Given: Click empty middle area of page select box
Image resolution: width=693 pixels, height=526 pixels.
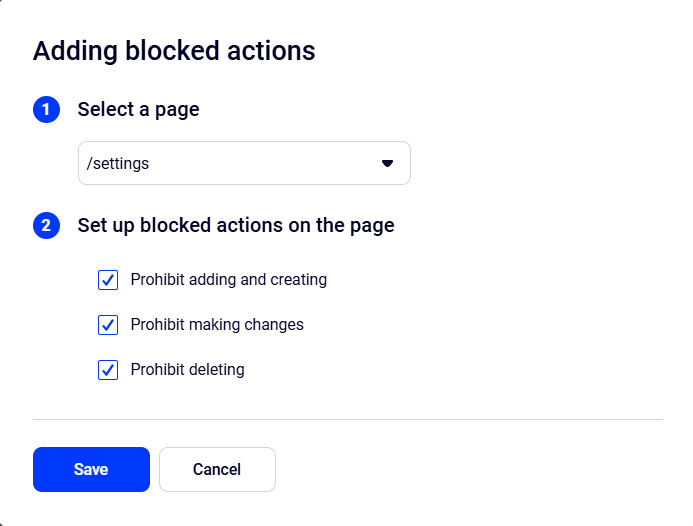Looking at the screenshot, I should (x=260, y=163).
